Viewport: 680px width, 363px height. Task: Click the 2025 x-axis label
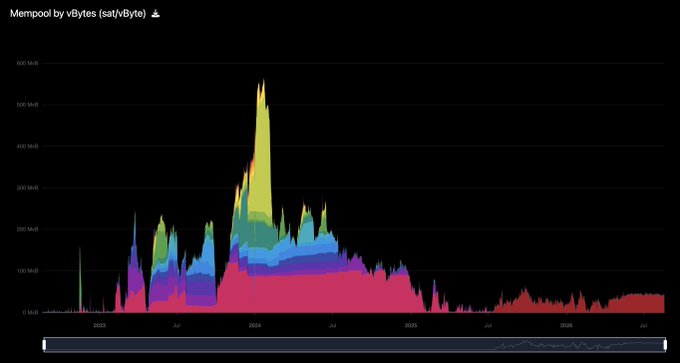[411, 325]
